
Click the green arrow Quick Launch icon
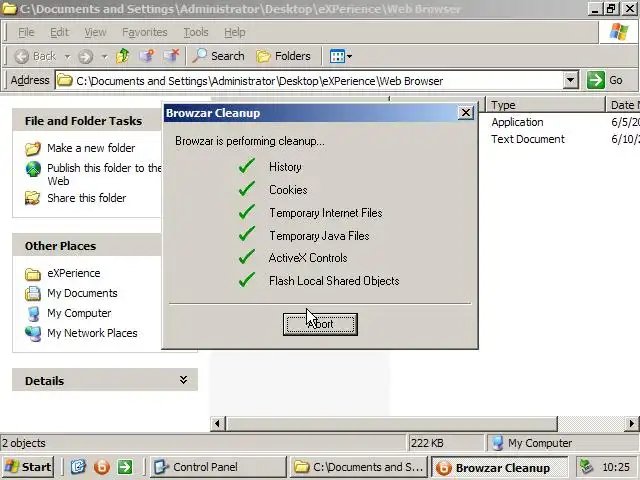pyautogui.click(x=125, y=467)
